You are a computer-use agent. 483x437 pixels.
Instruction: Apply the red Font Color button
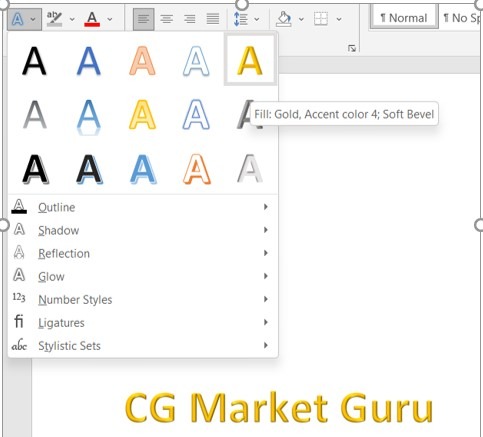click(x=92, y=19)
